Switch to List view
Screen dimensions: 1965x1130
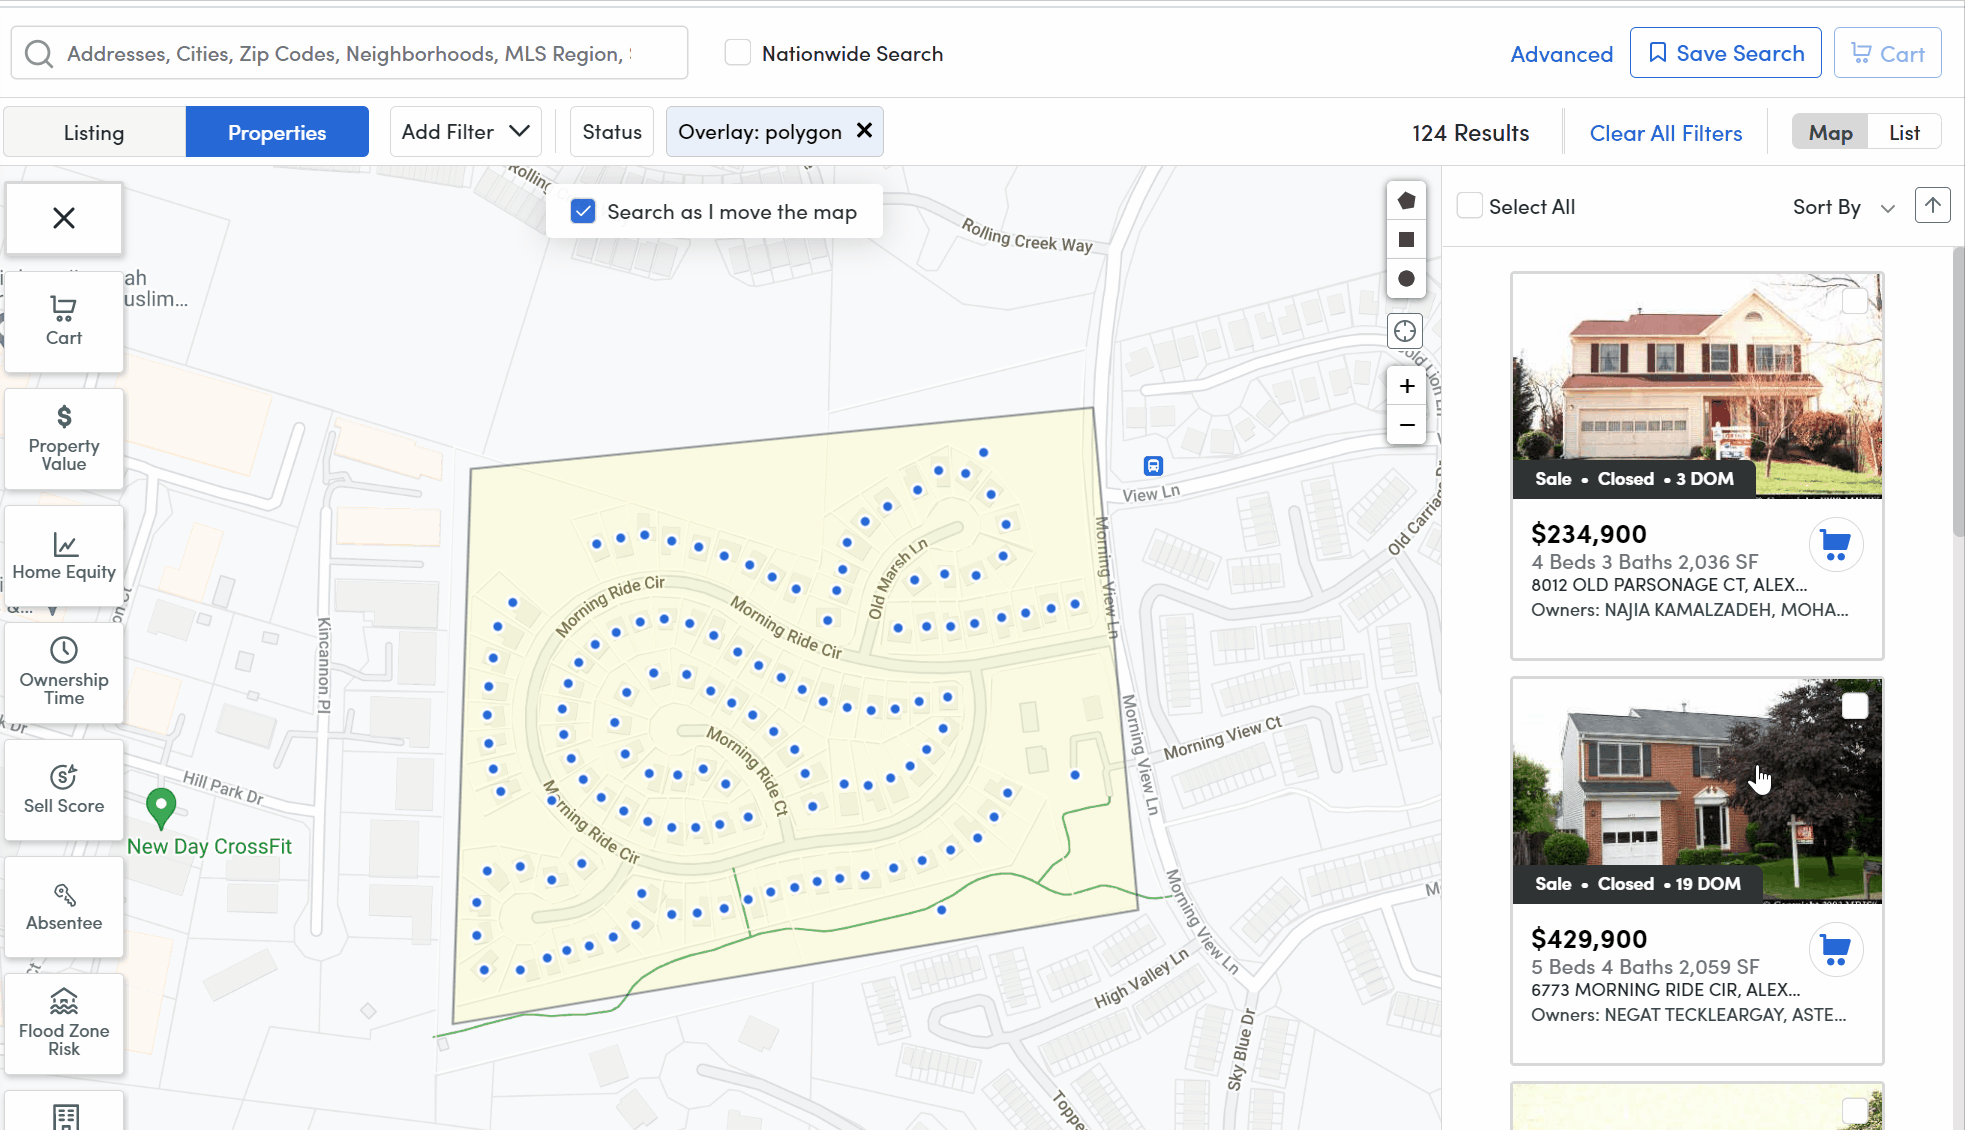(x=1904, y=132)
